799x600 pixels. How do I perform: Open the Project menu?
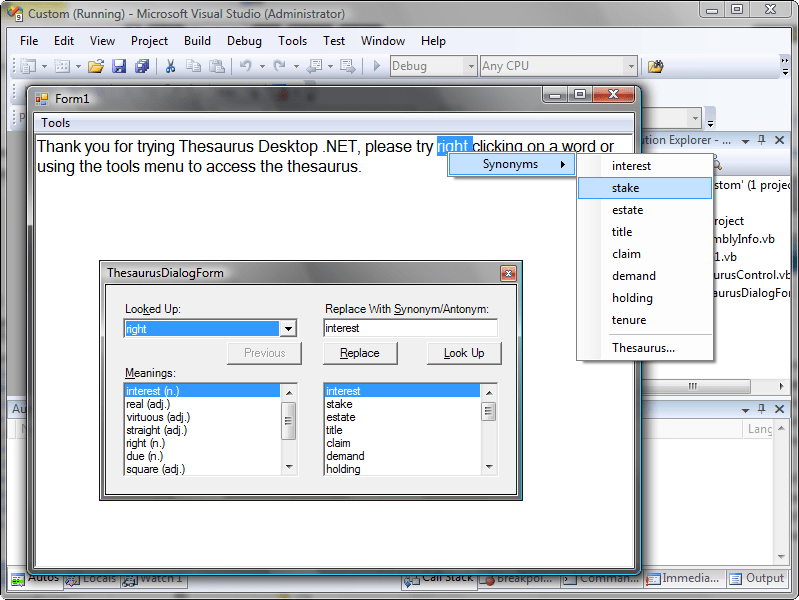tap(149, 41)
